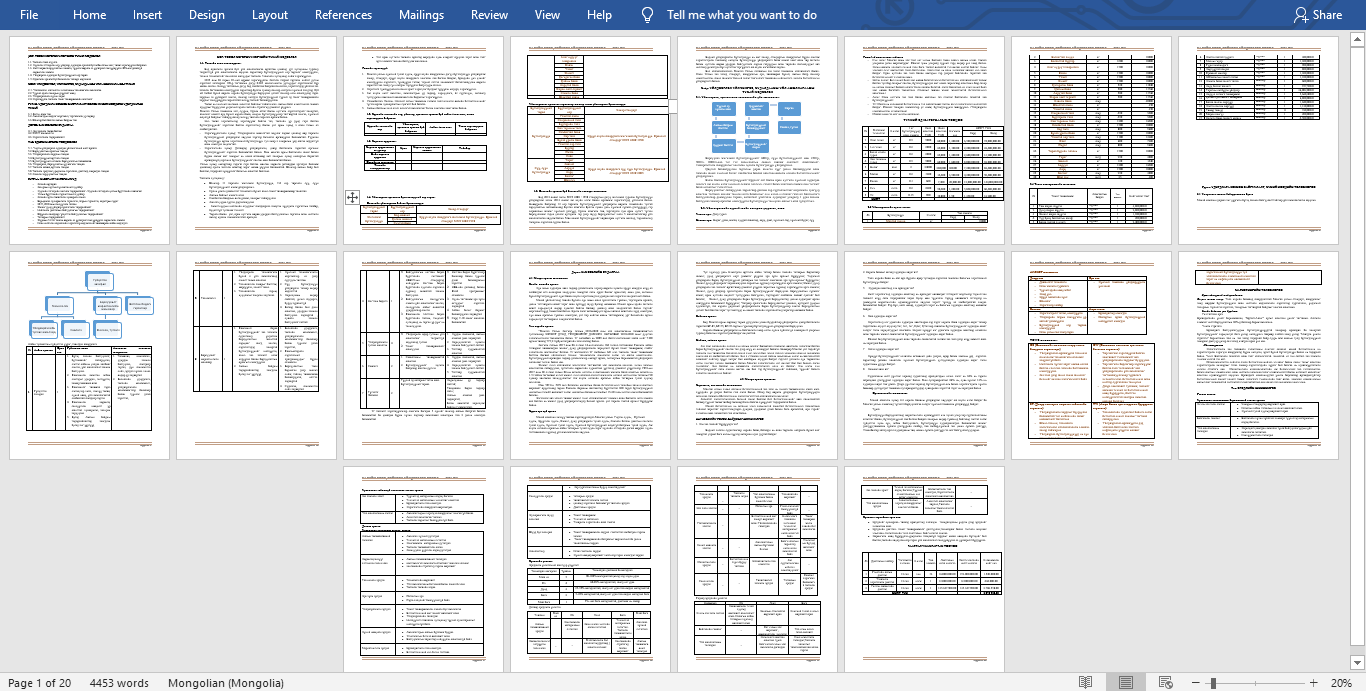Click page 14 with orange table text
This screenshot has height=691, width=1366.
924,355
